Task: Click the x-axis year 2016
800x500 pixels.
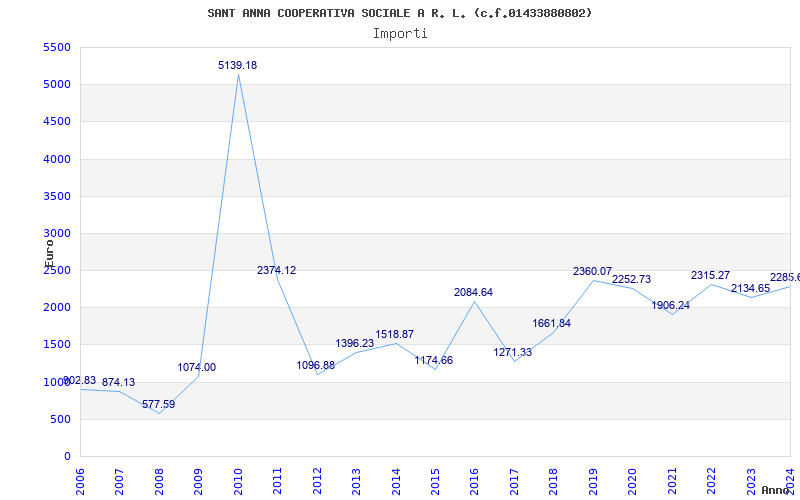Action: pos(474,482)
